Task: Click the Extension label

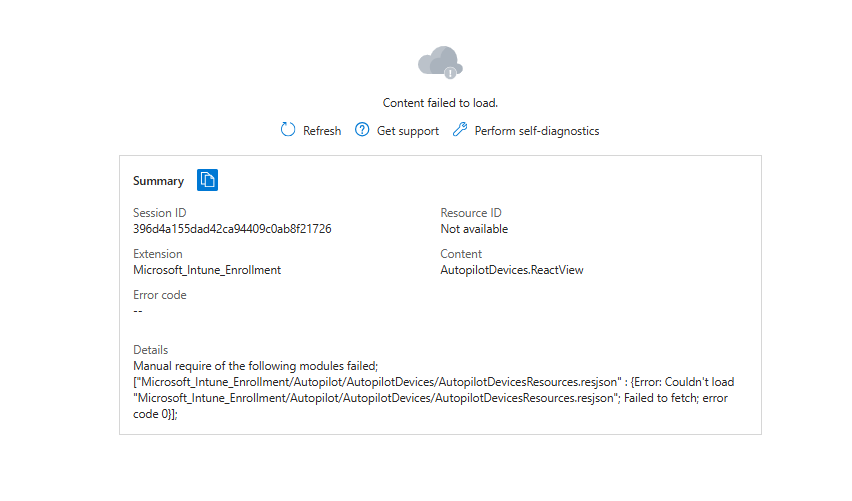Action: click(158, 254)
